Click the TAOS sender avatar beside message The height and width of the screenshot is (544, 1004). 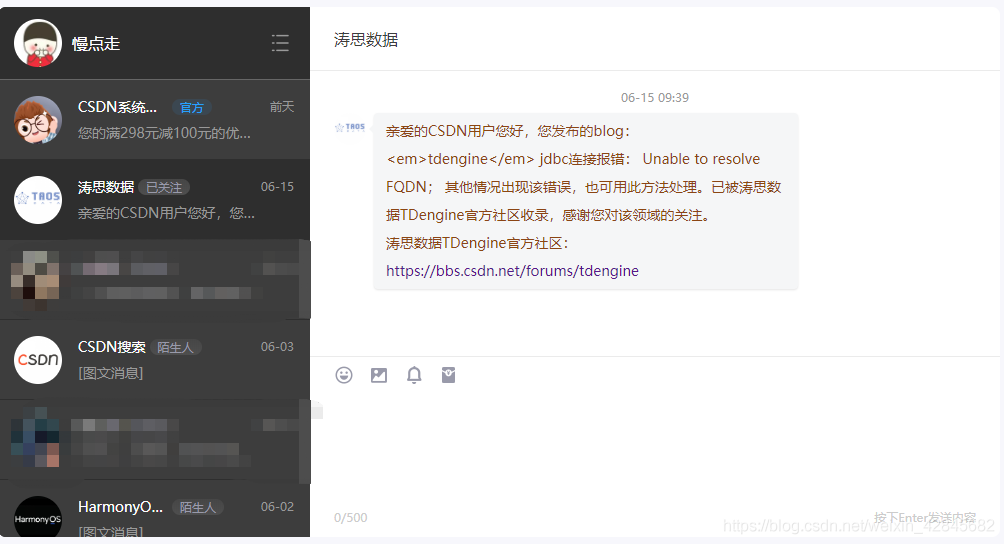[x=350, y=127]
